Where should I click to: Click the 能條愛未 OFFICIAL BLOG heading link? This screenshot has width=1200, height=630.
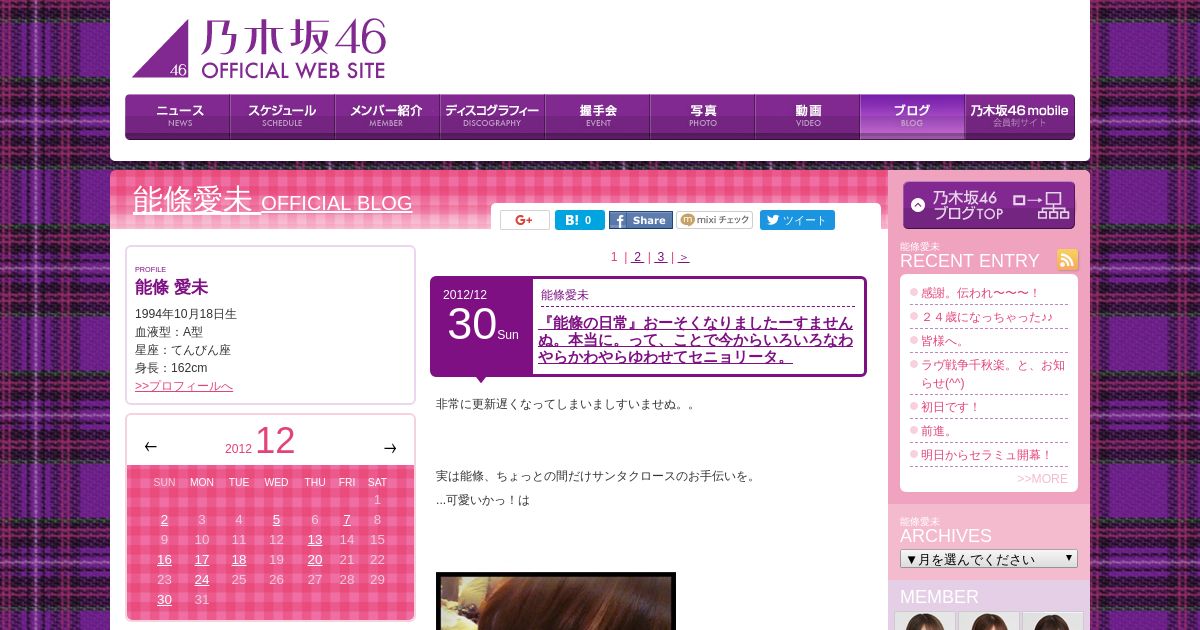272,201
